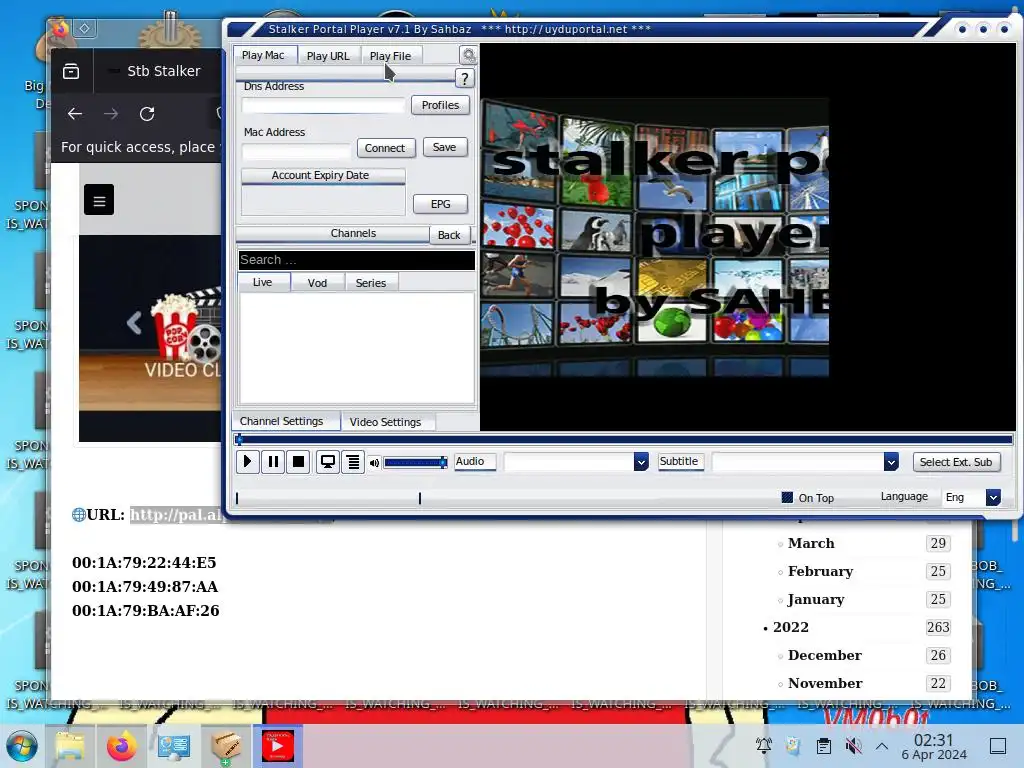1024x768 pixels.
Task: Click the red player taskbar icon
Action: [x=278, y=746]
